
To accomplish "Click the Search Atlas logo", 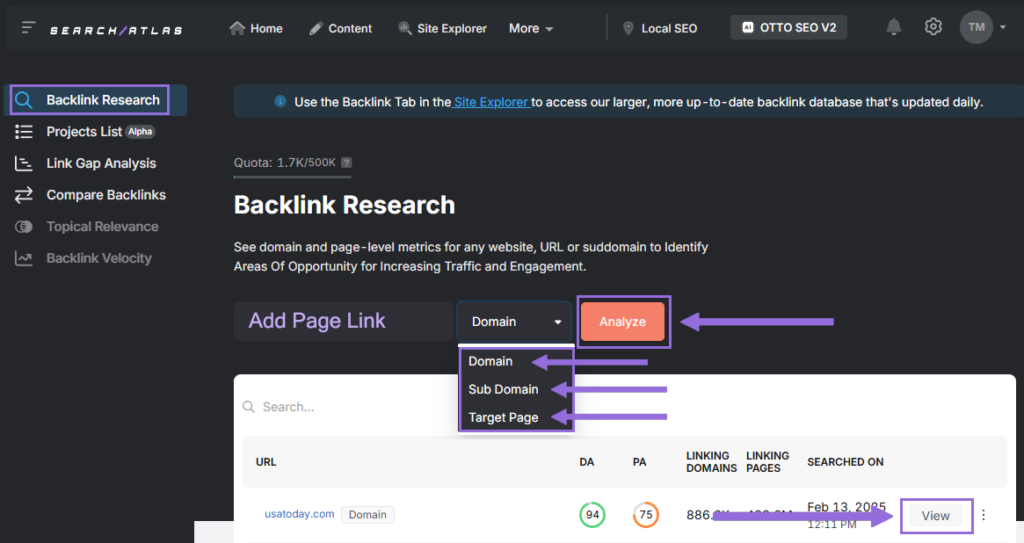I will (x=116, y=30).
